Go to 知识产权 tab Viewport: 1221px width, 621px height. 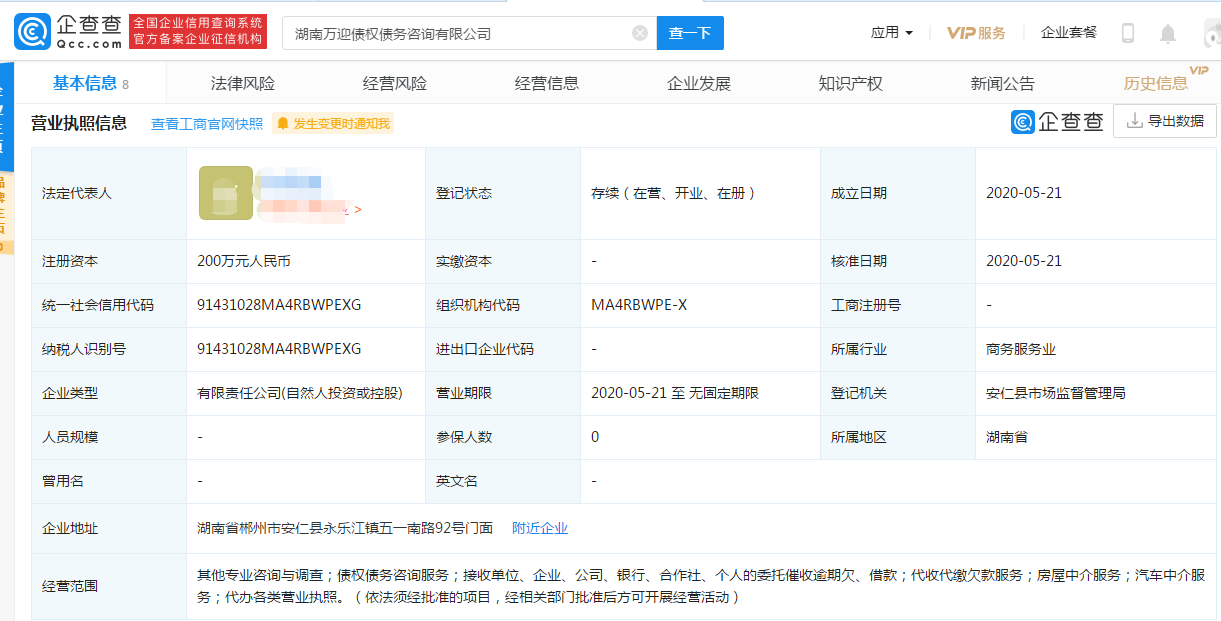click(851, 84)
